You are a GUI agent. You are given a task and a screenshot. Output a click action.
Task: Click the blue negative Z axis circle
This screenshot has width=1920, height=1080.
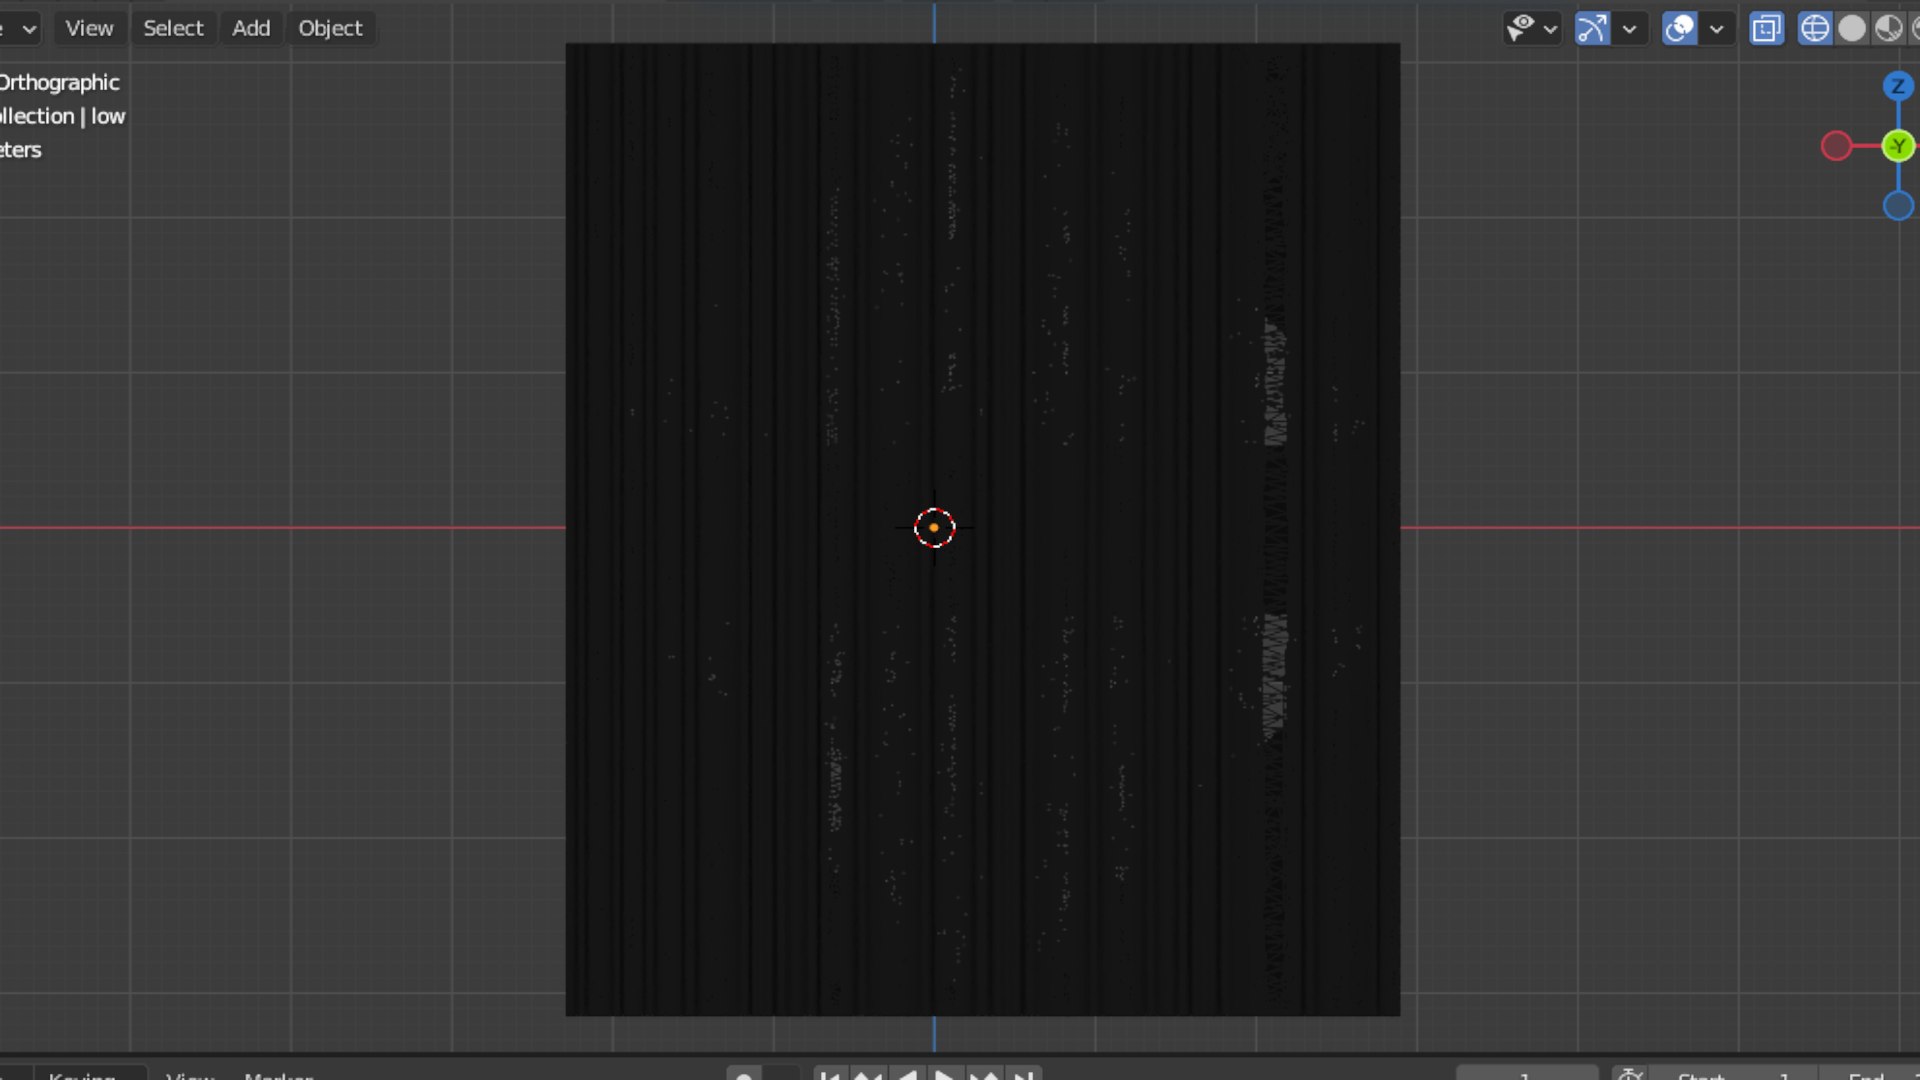1898,206
